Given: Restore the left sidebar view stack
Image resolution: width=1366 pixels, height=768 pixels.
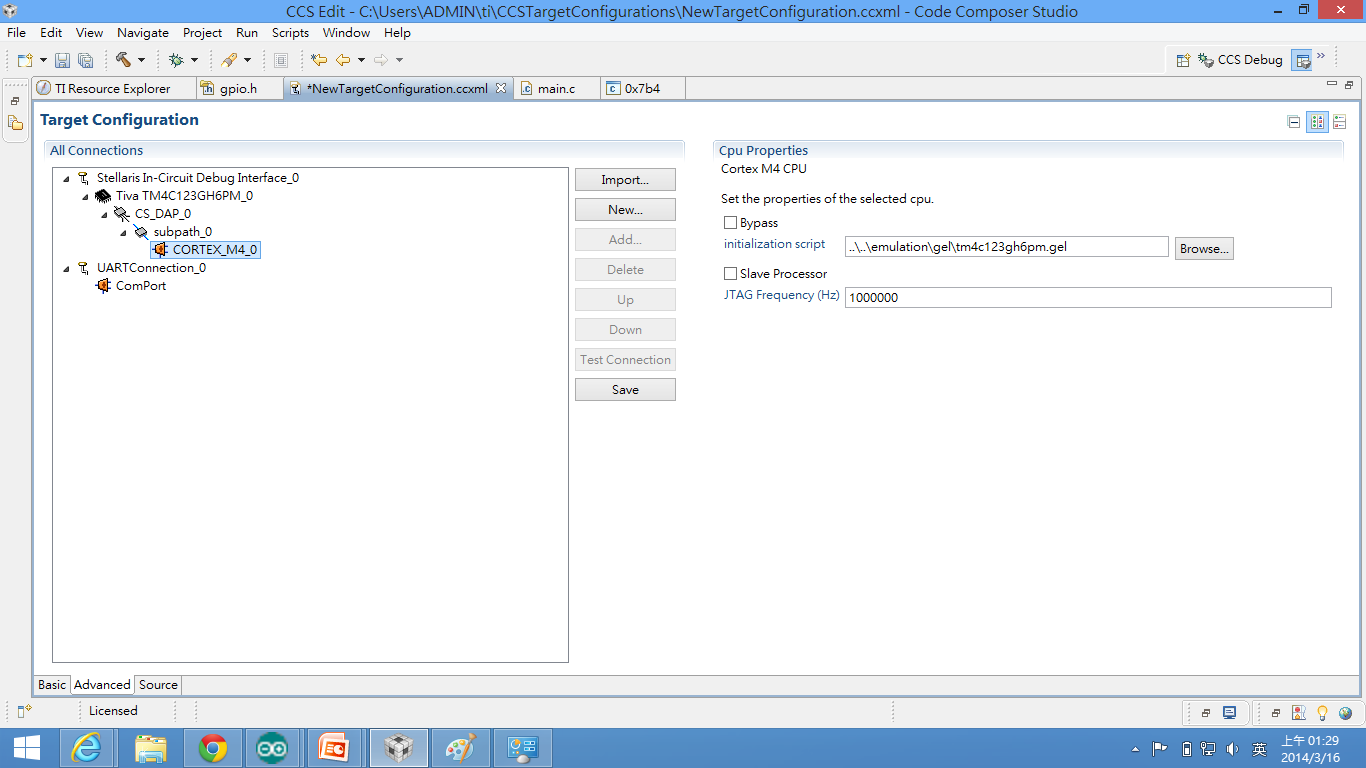Looking at the screenshot, I should (15, 101).
